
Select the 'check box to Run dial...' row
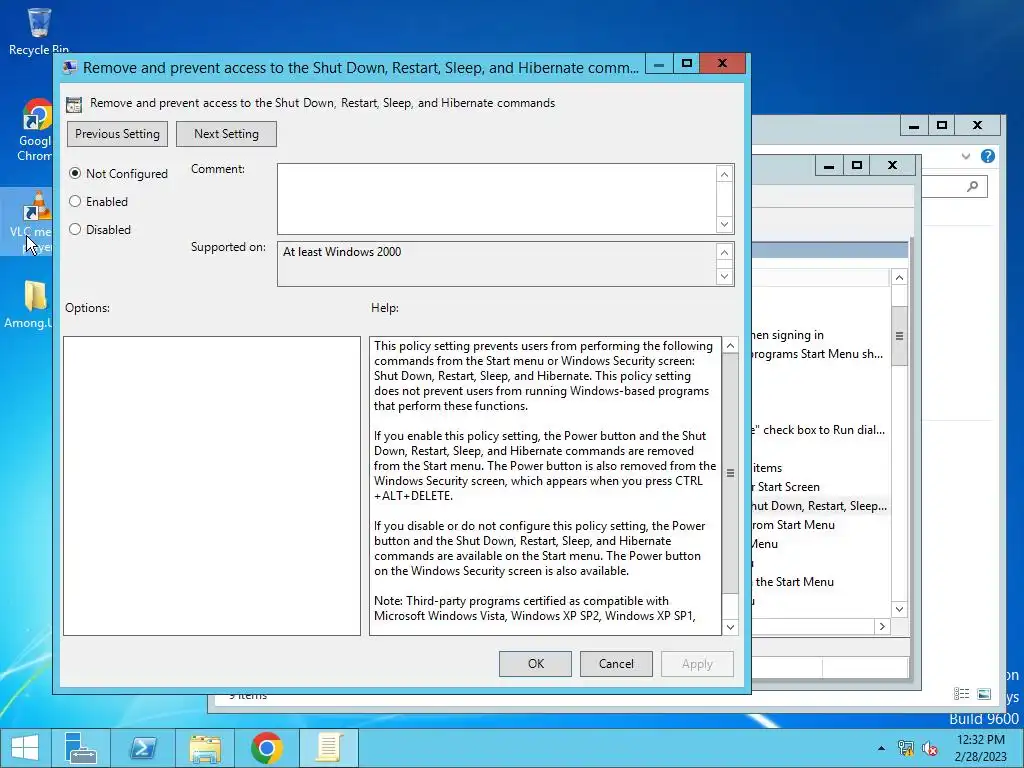point(819,430)
